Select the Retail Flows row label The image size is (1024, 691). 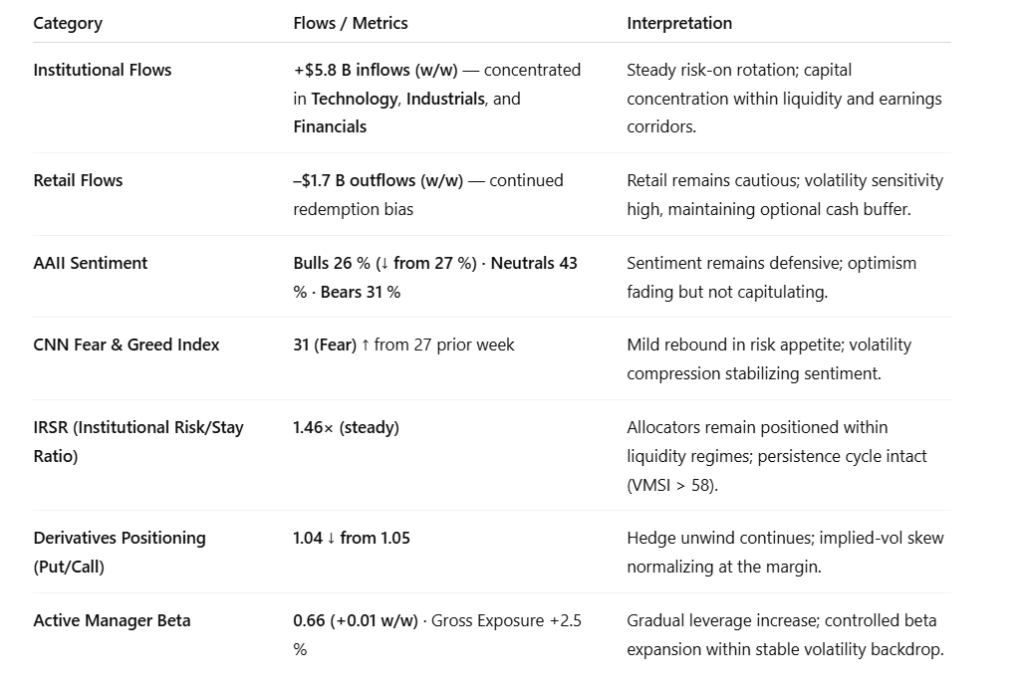pos(78,180)
